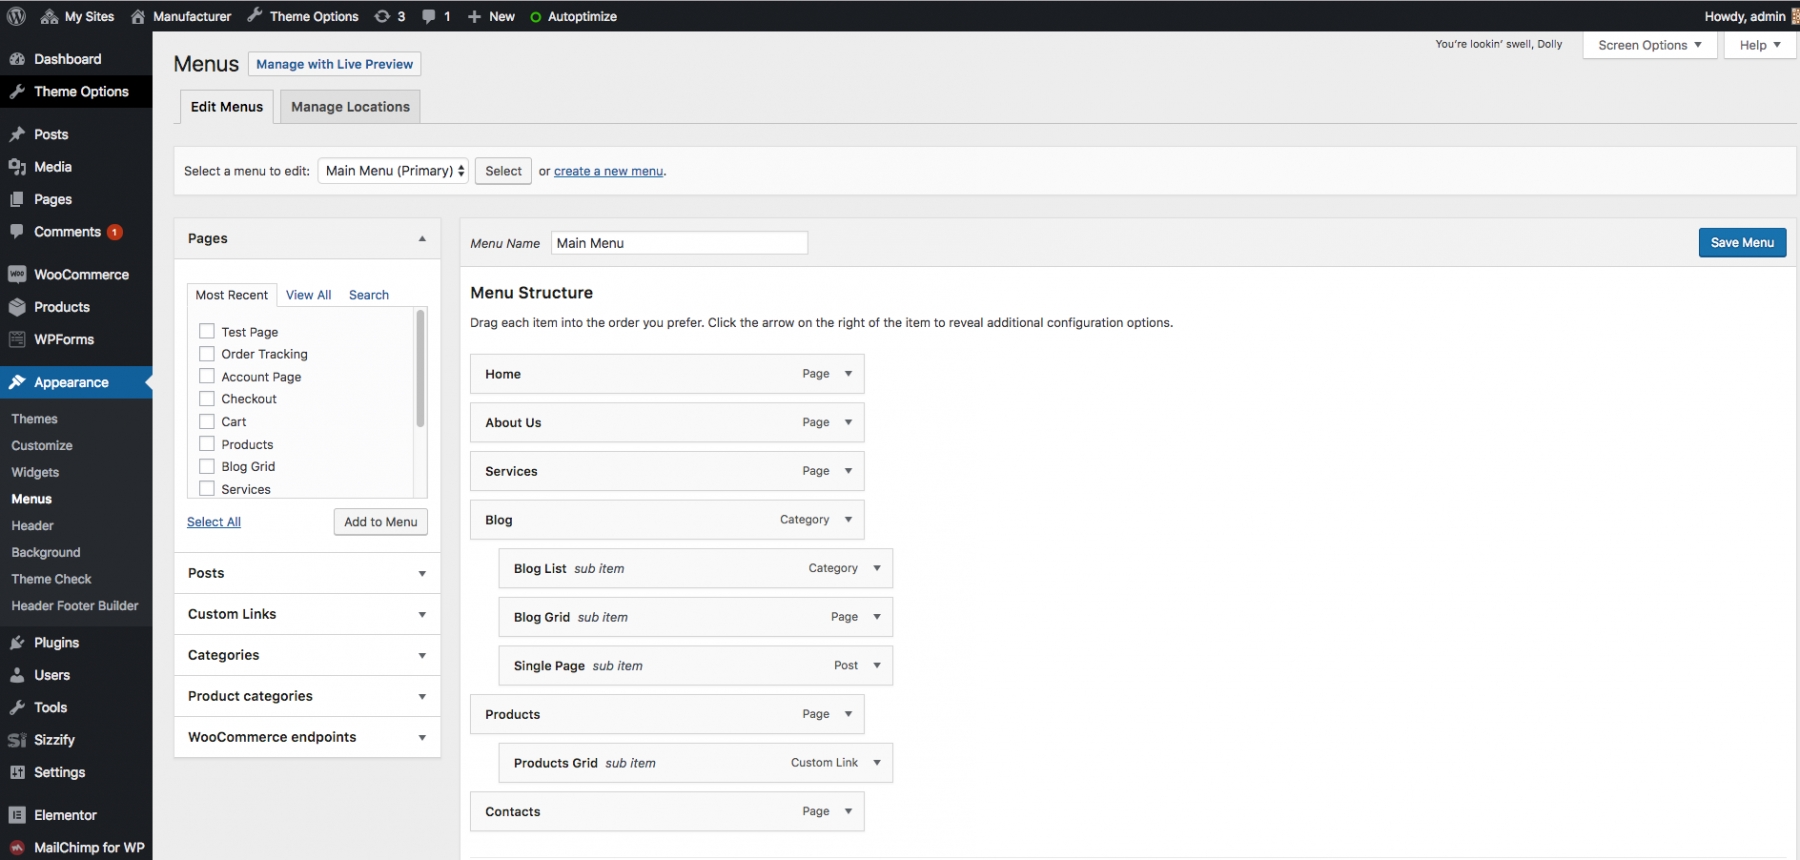Screen dimensions: 1800x860
Task: Open the WooCommerce sidebar item
Action: [80, 274]
